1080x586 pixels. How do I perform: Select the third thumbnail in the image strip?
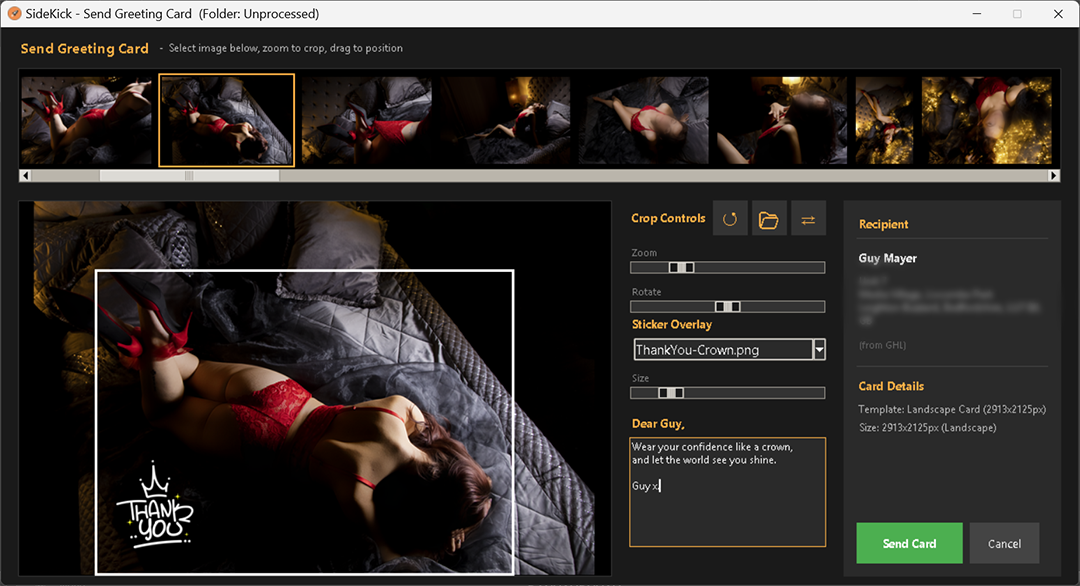[367, 120]
